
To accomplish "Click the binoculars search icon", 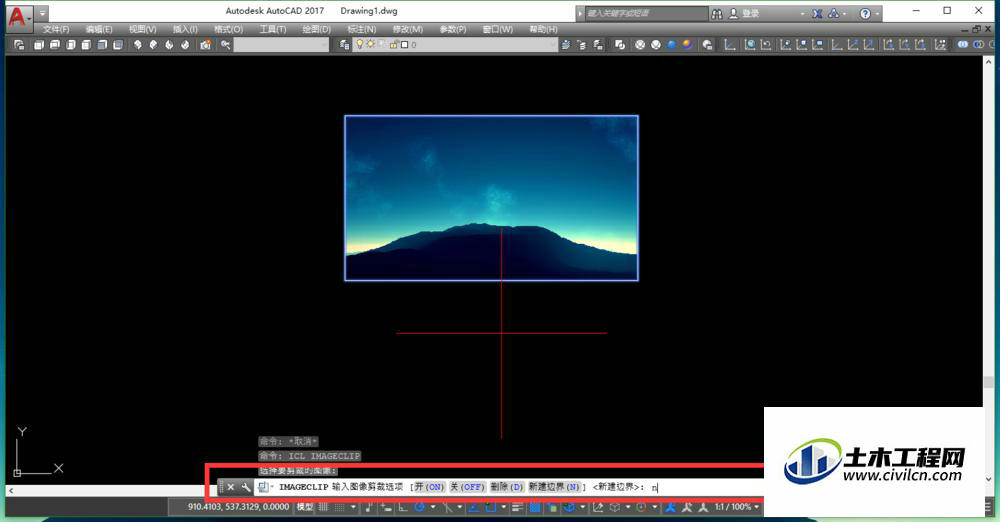I will pyautogui.click(x=717, y=13).
